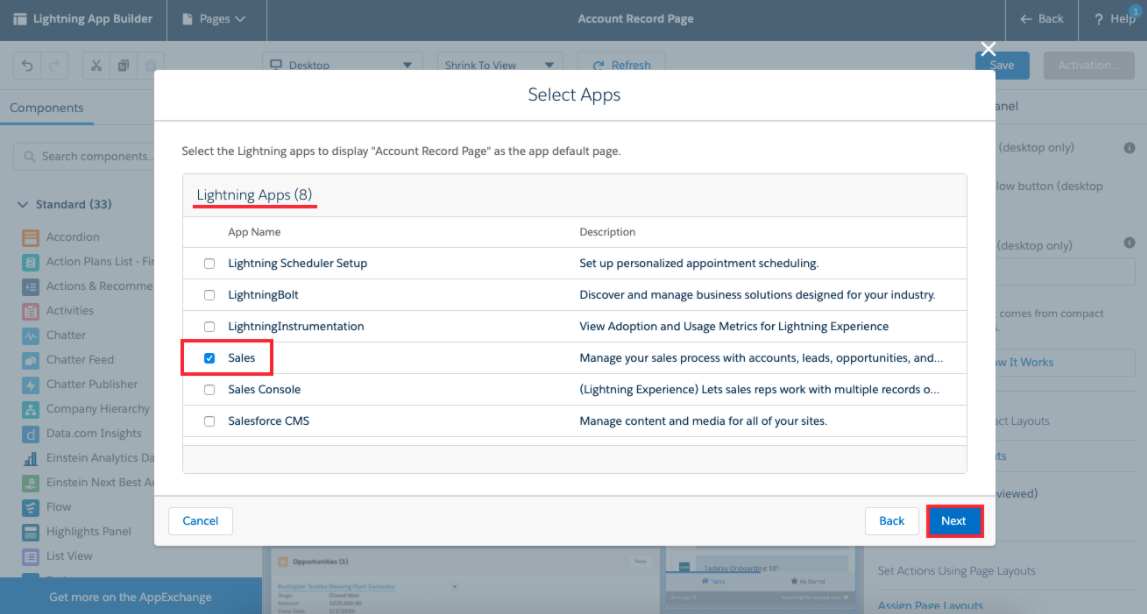The image size is (1147, 614).
Task: Select the Chatter component icon
Action: 33,334
